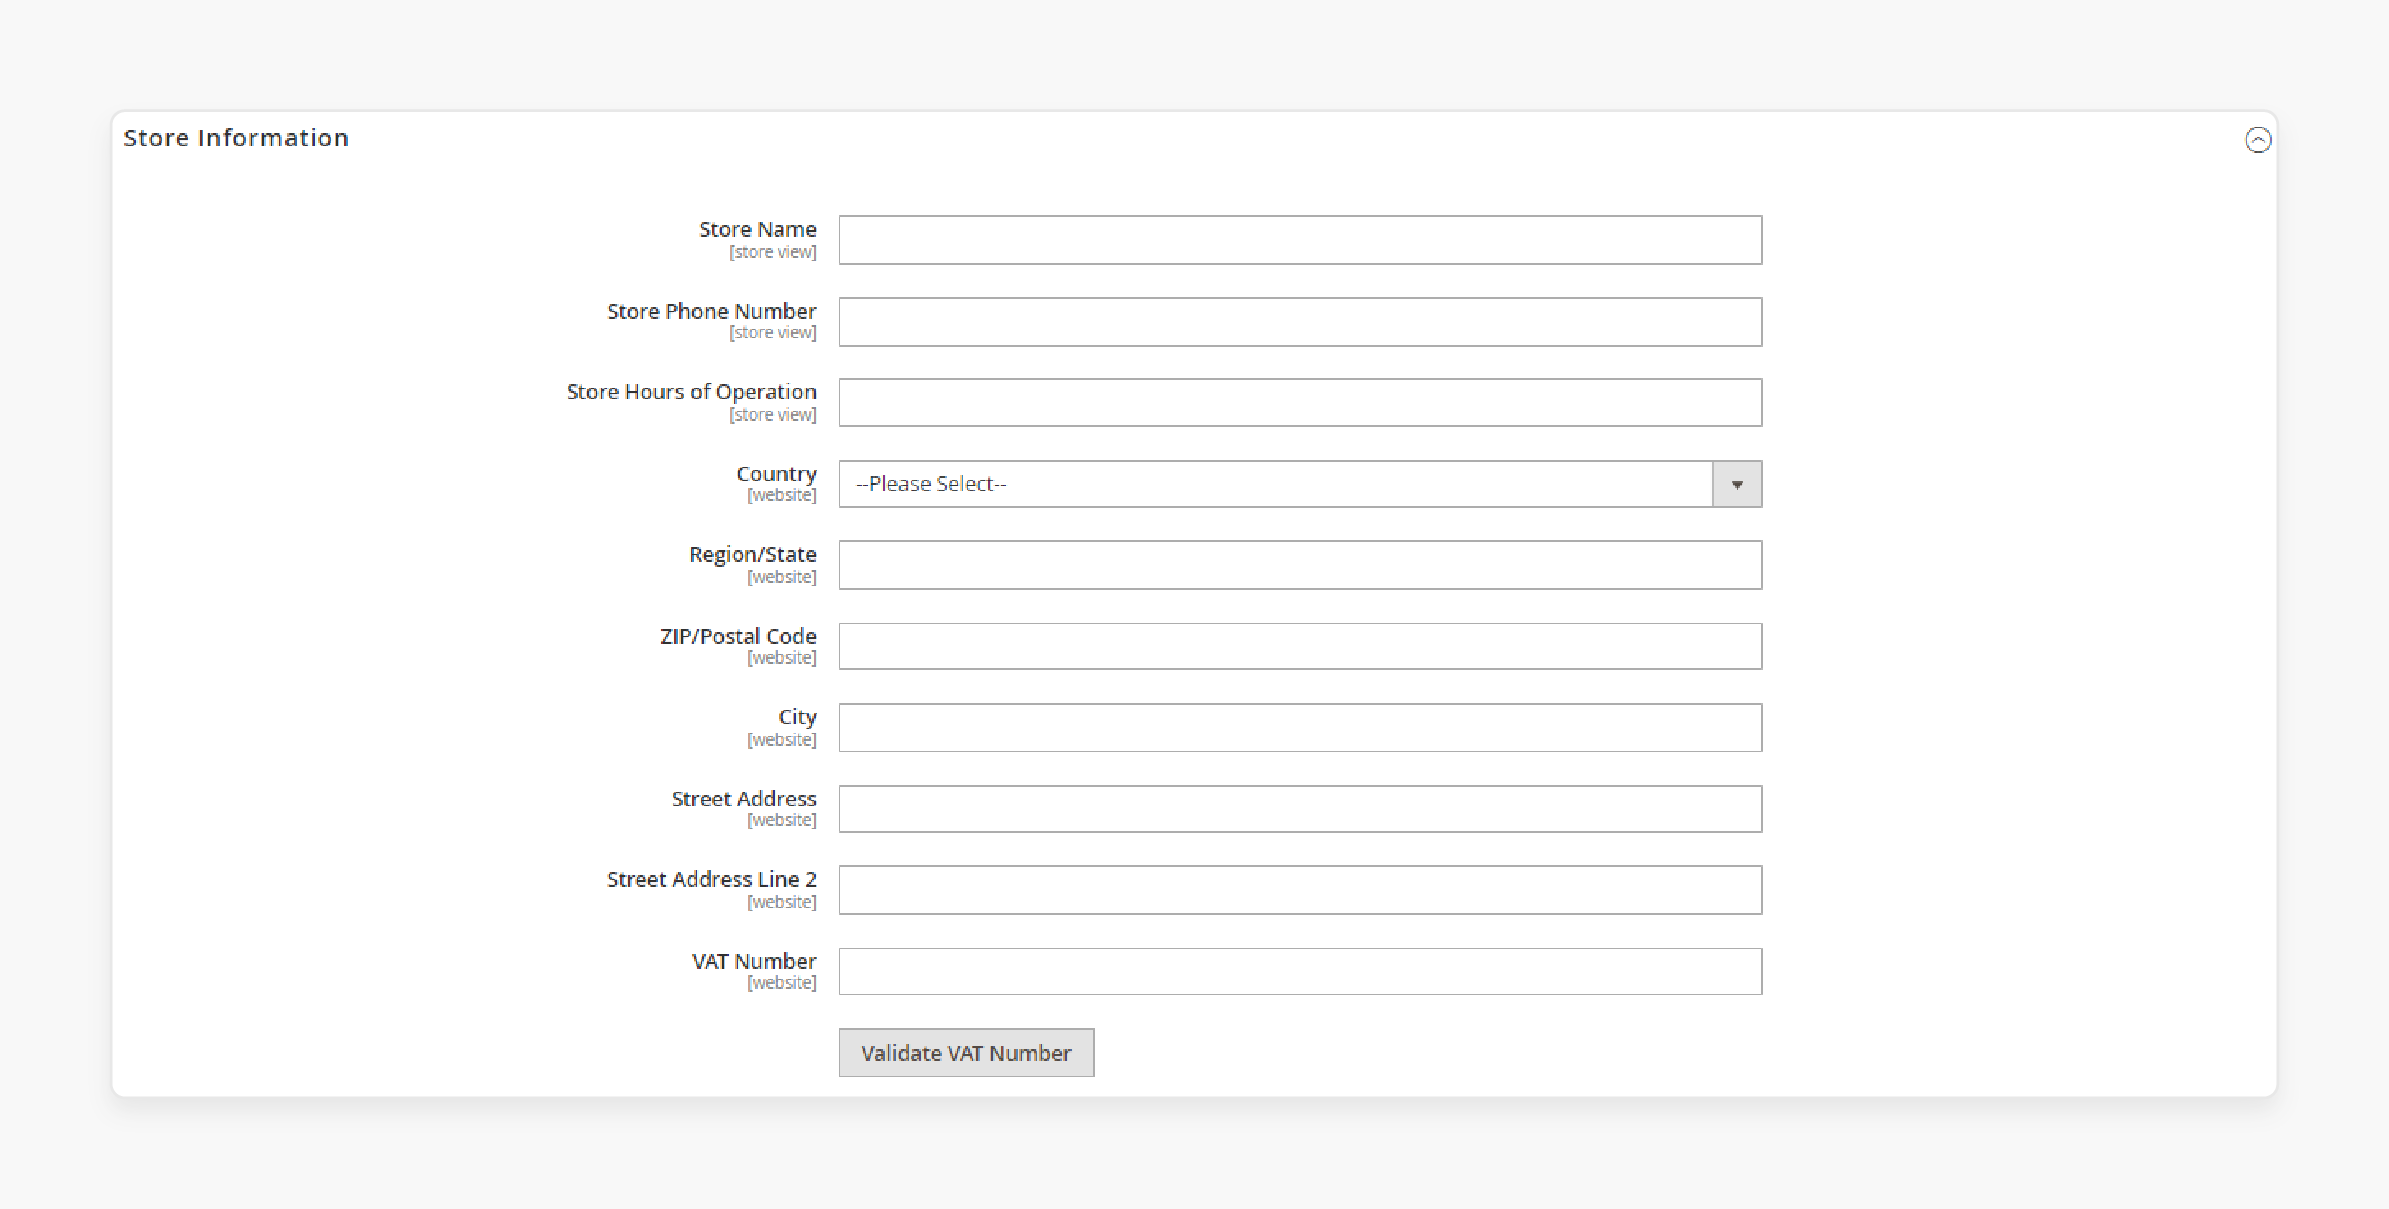Click the Store Hours of Operation label

click(x=691, y=392)
